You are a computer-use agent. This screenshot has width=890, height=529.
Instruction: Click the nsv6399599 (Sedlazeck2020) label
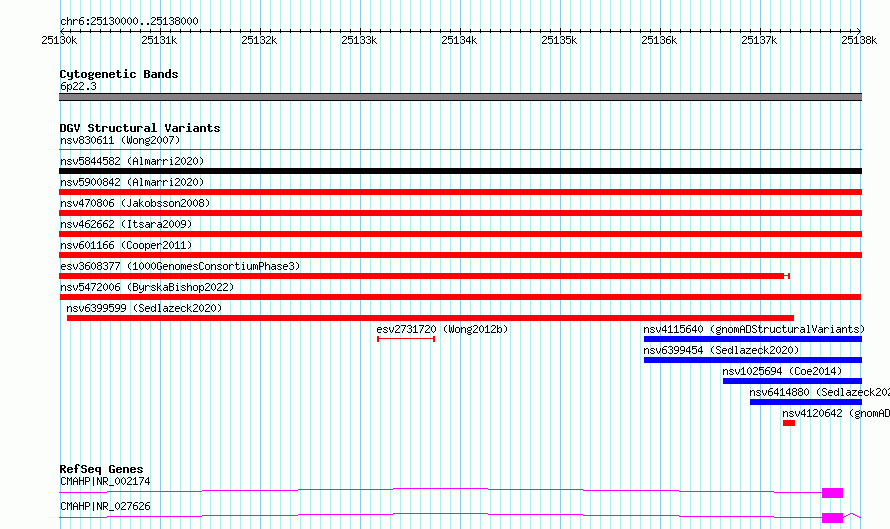144,308
